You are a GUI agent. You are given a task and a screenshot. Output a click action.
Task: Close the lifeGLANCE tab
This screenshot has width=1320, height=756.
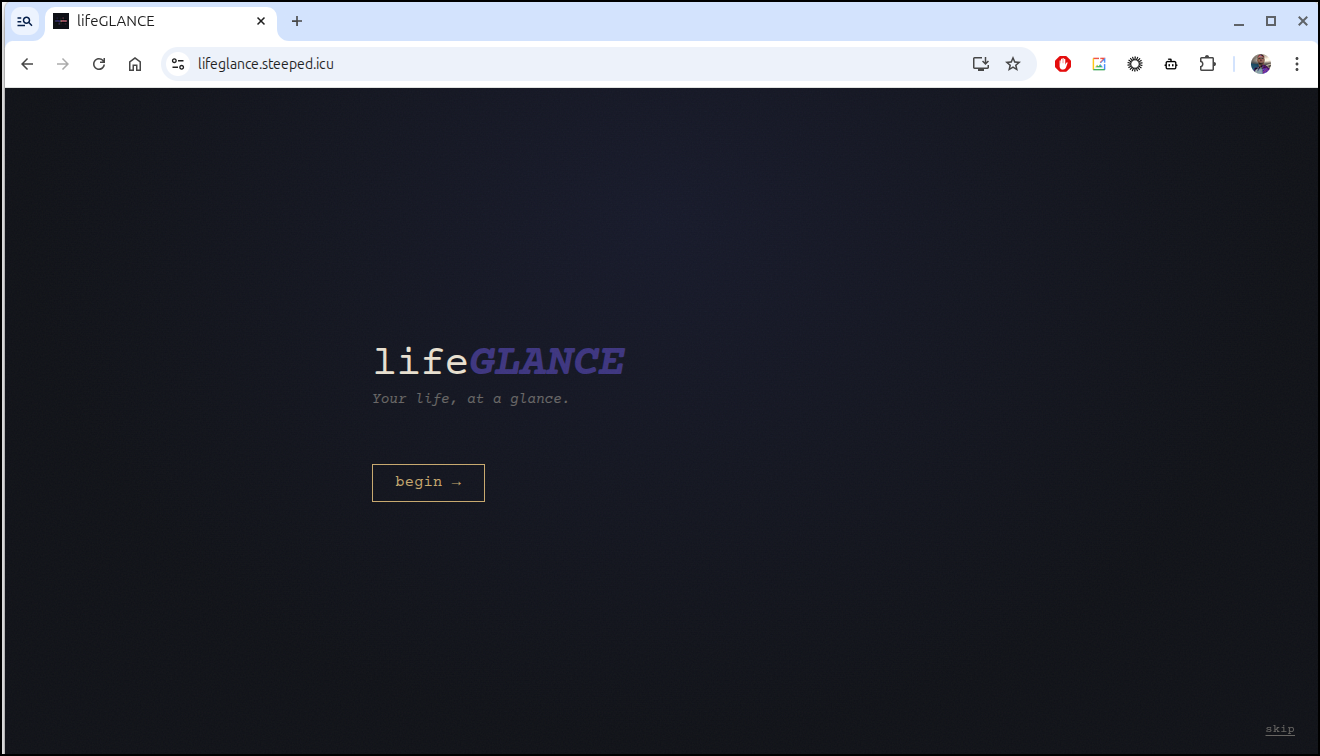tap(261, 21)
